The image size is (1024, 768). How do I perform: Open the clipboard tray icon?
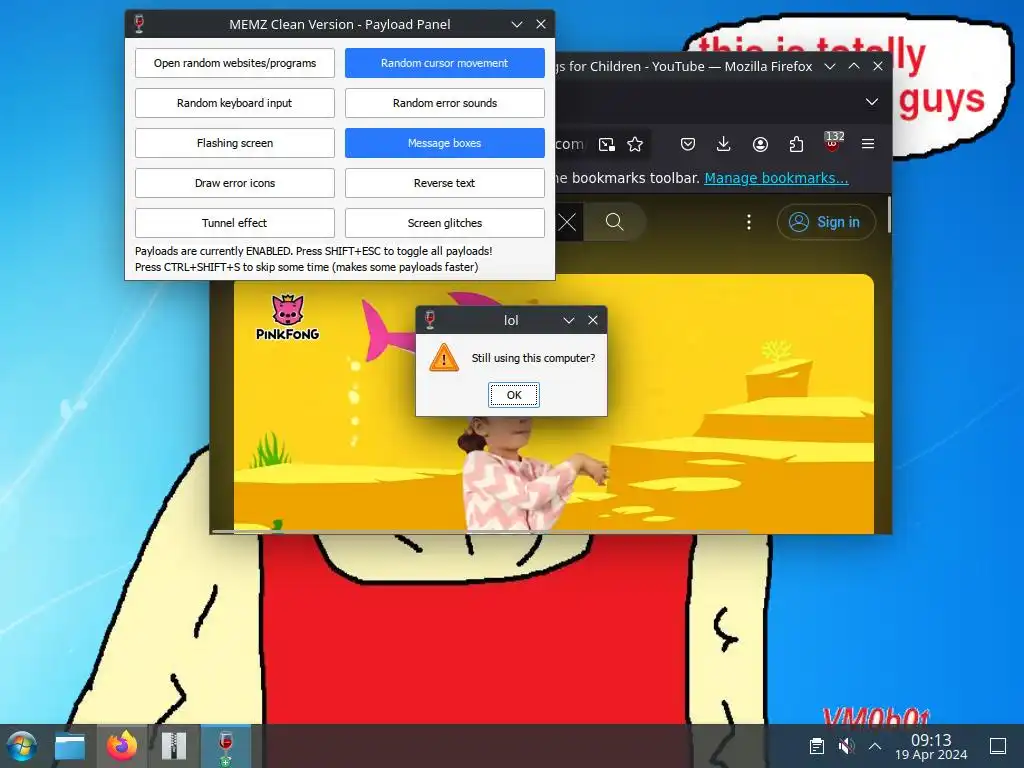tap(816, 746)
